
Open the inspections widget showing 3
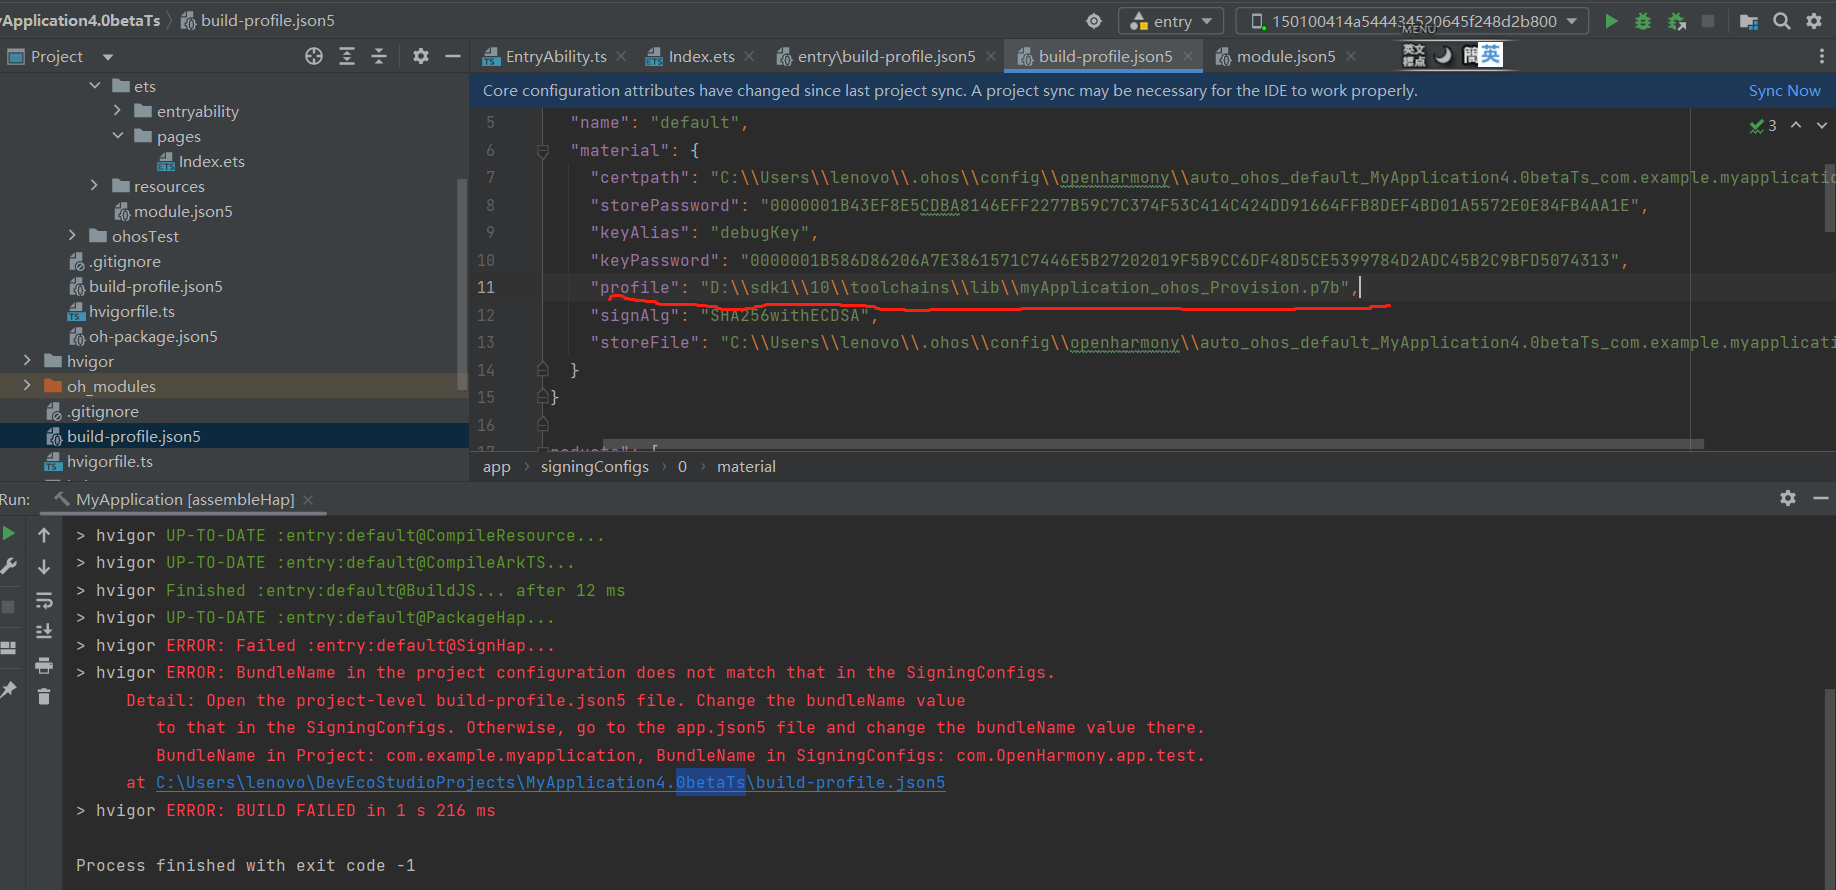(1763, 125)
